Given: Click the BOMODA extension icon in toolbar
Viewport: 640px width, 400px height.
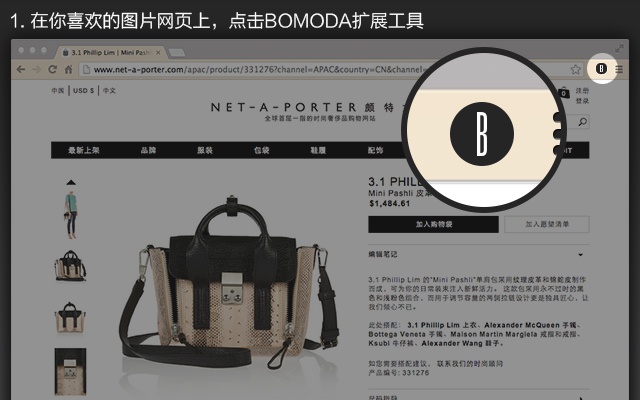Looking at the screenshot, I should [601, 69].
